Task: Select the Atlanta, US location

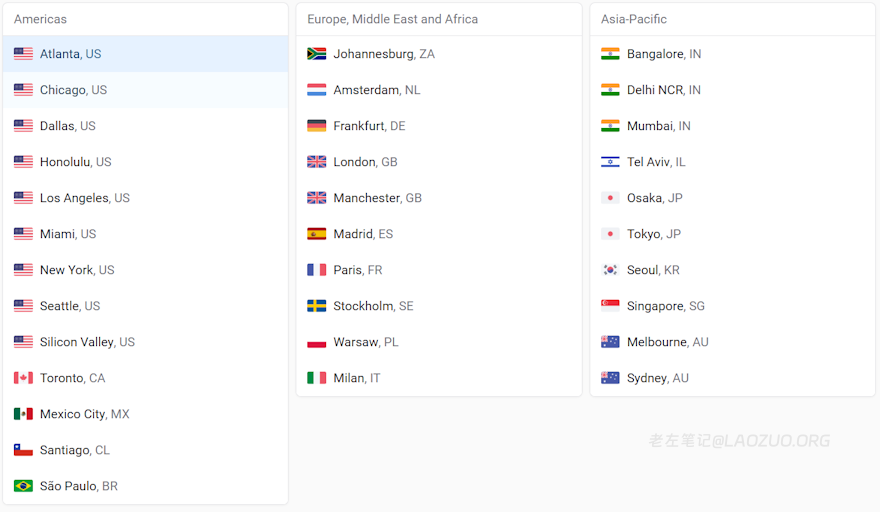Action: 145,54
